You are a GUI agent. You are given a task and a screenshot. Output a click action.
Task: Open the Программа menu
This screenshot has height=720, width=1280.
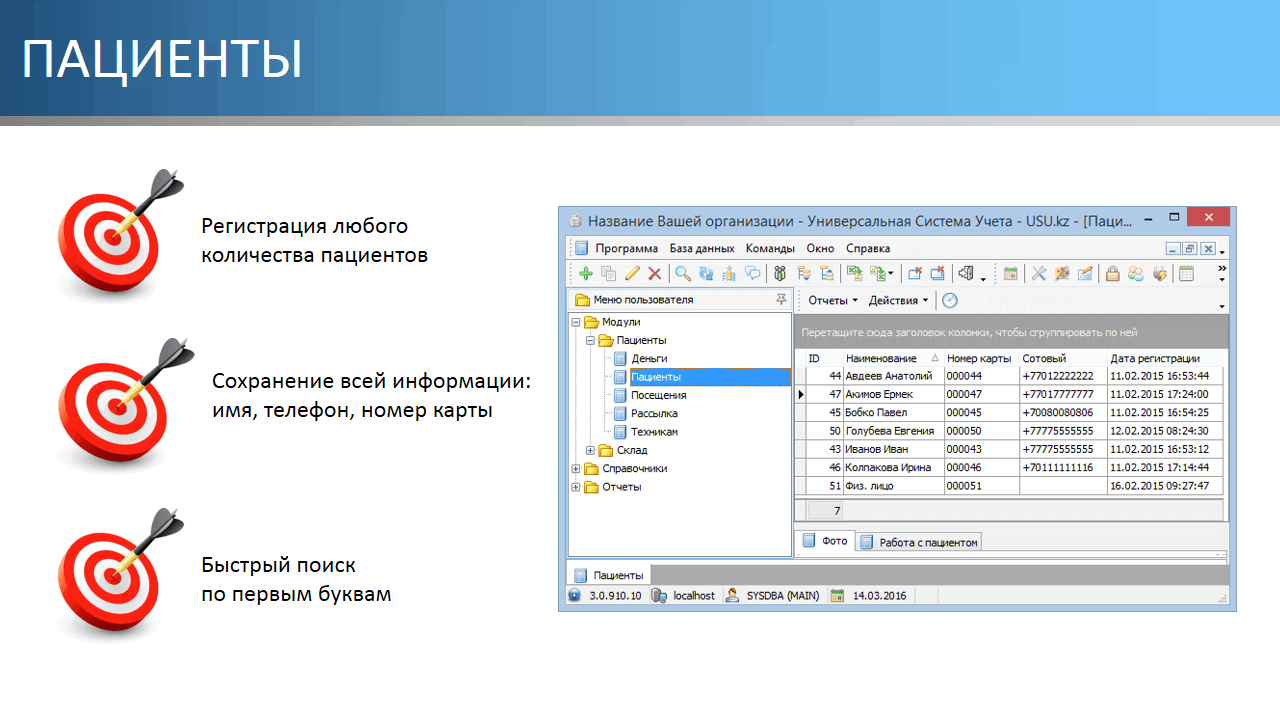point(626,248)
